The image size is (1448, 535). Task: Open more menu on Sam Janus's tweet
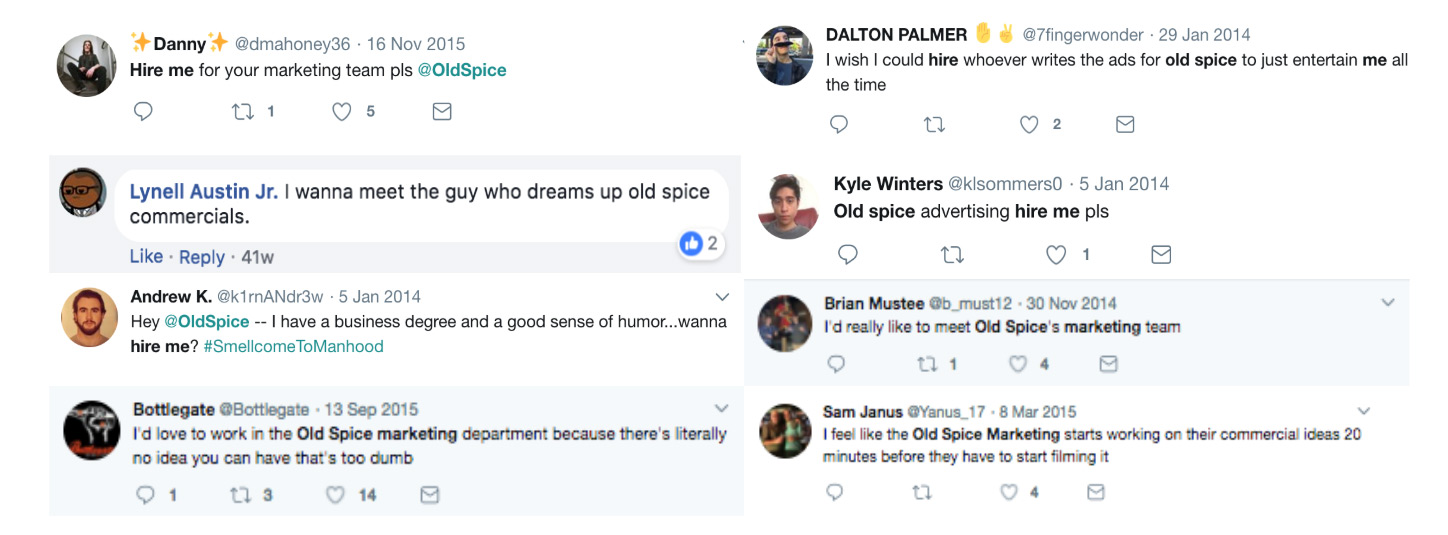tap(1363, 411)
